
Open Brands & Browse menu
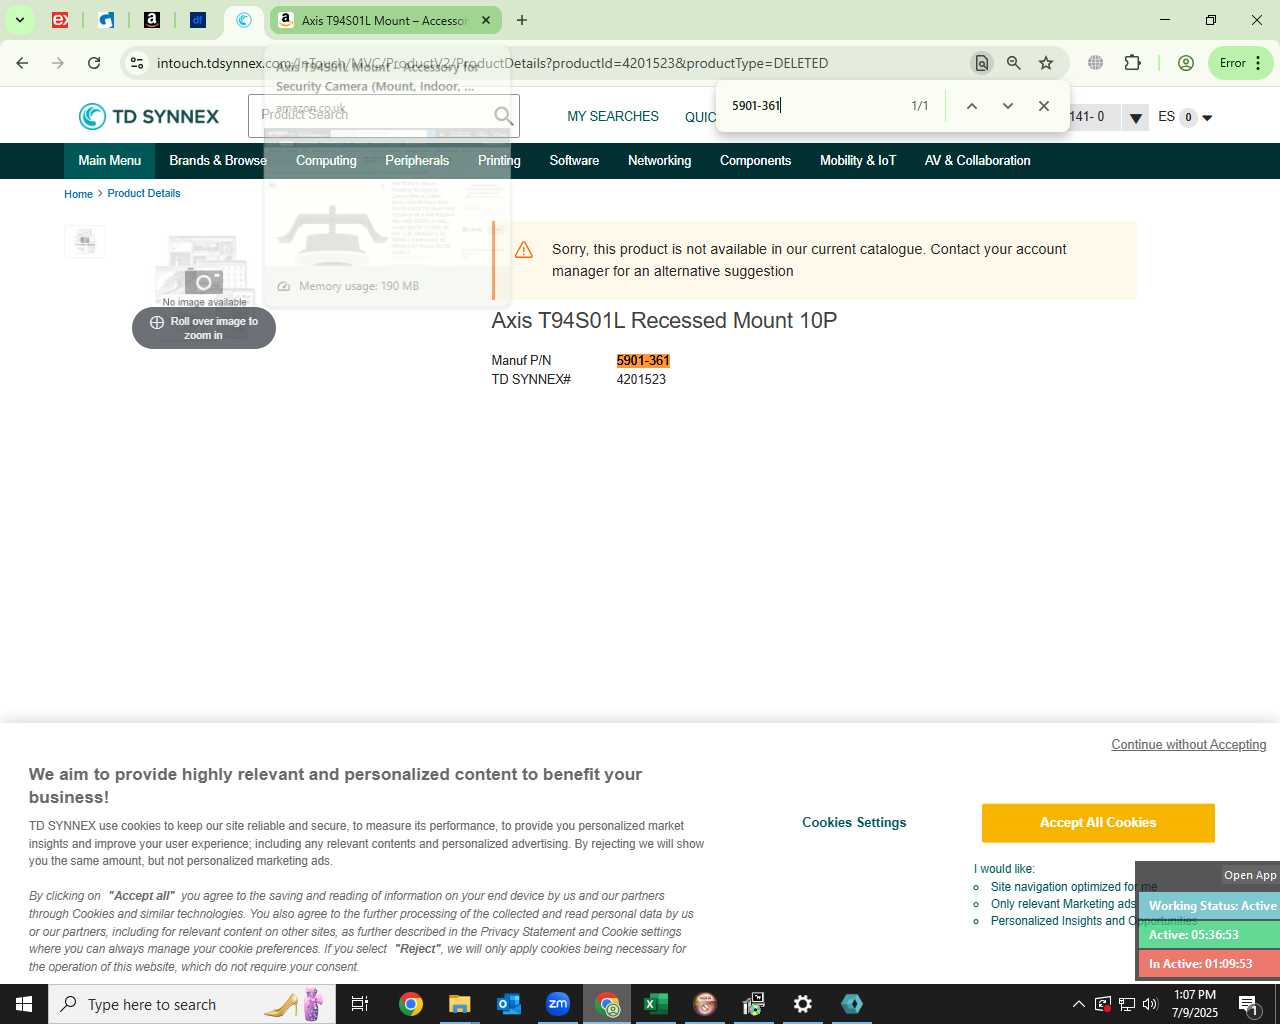(x=218, y=160)
